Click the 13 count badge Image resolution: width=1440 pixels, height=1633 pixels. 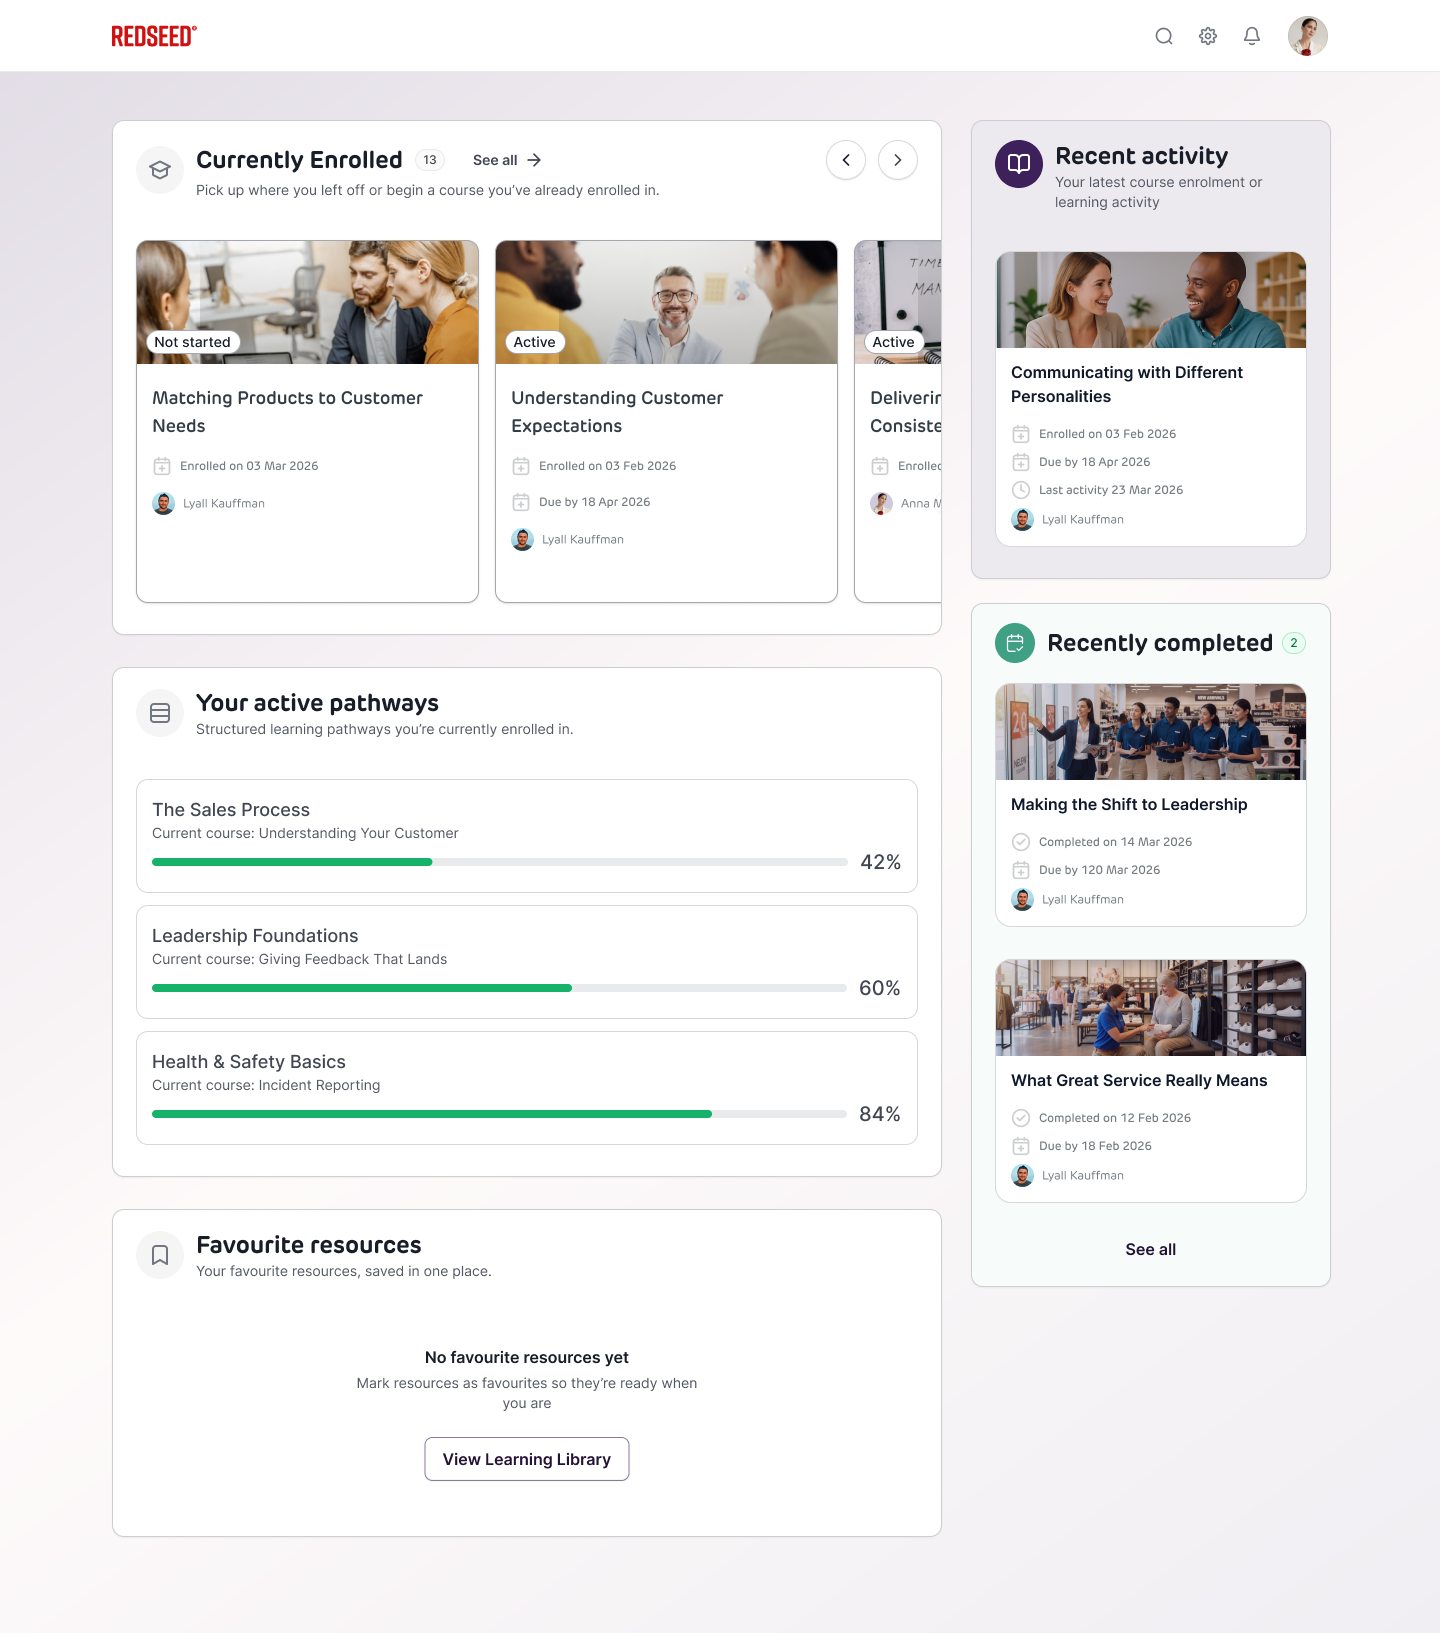(430, 160)
